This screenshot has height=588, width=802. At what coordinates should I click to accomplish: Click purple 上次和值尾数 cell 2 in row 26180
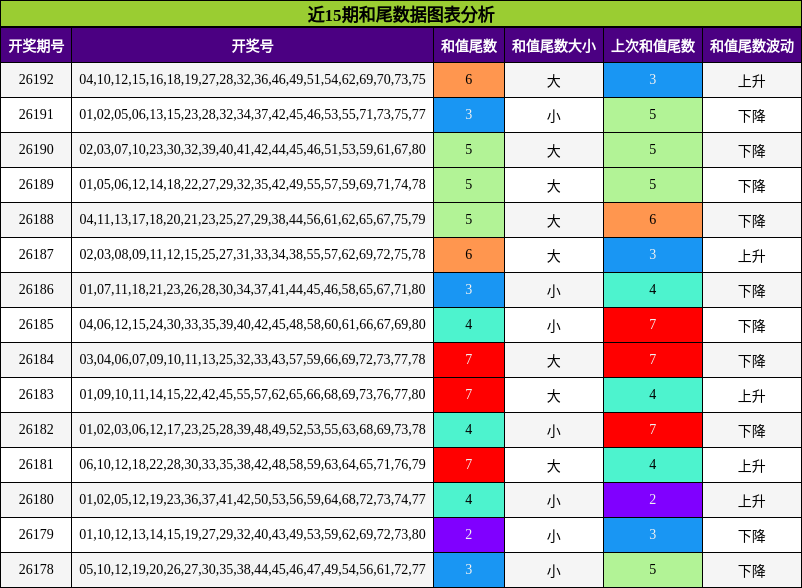[x=653, y=500]
